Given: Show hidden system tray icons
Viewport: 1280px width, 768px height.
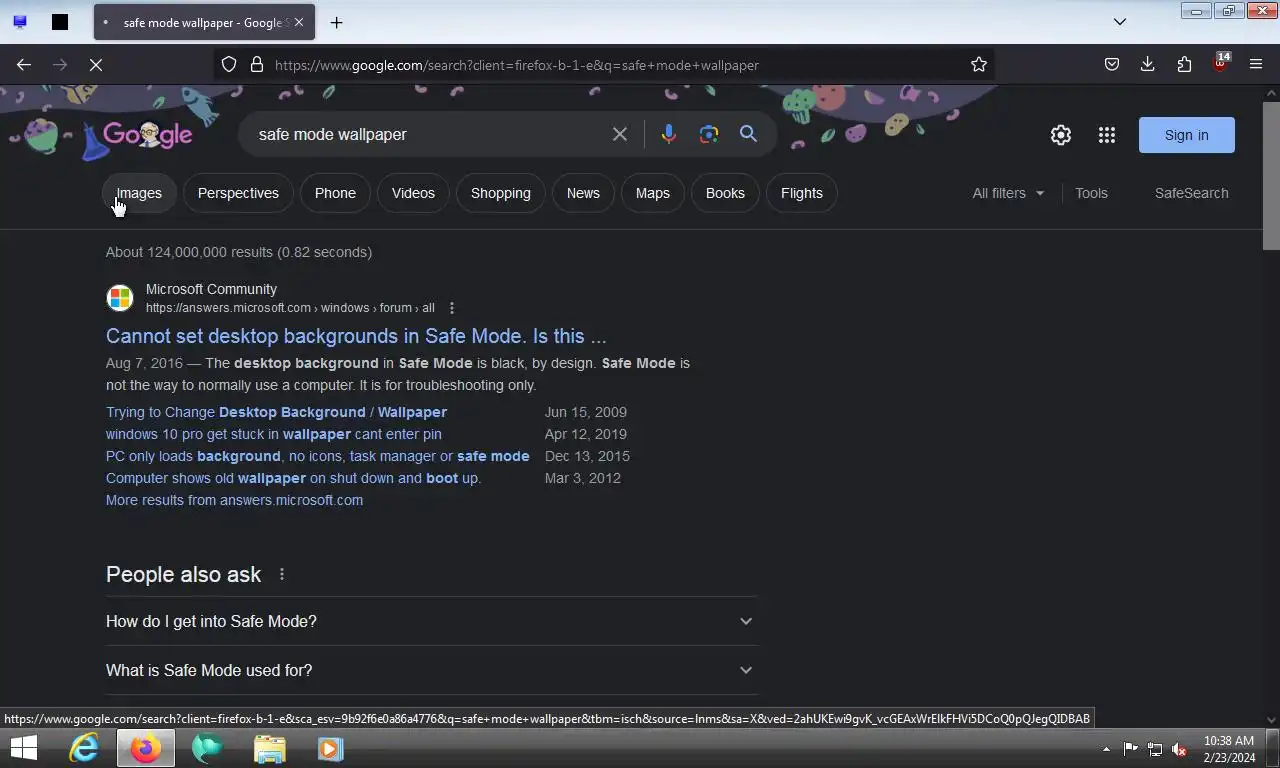Looking at the screenshot, I should [1106, 749].
